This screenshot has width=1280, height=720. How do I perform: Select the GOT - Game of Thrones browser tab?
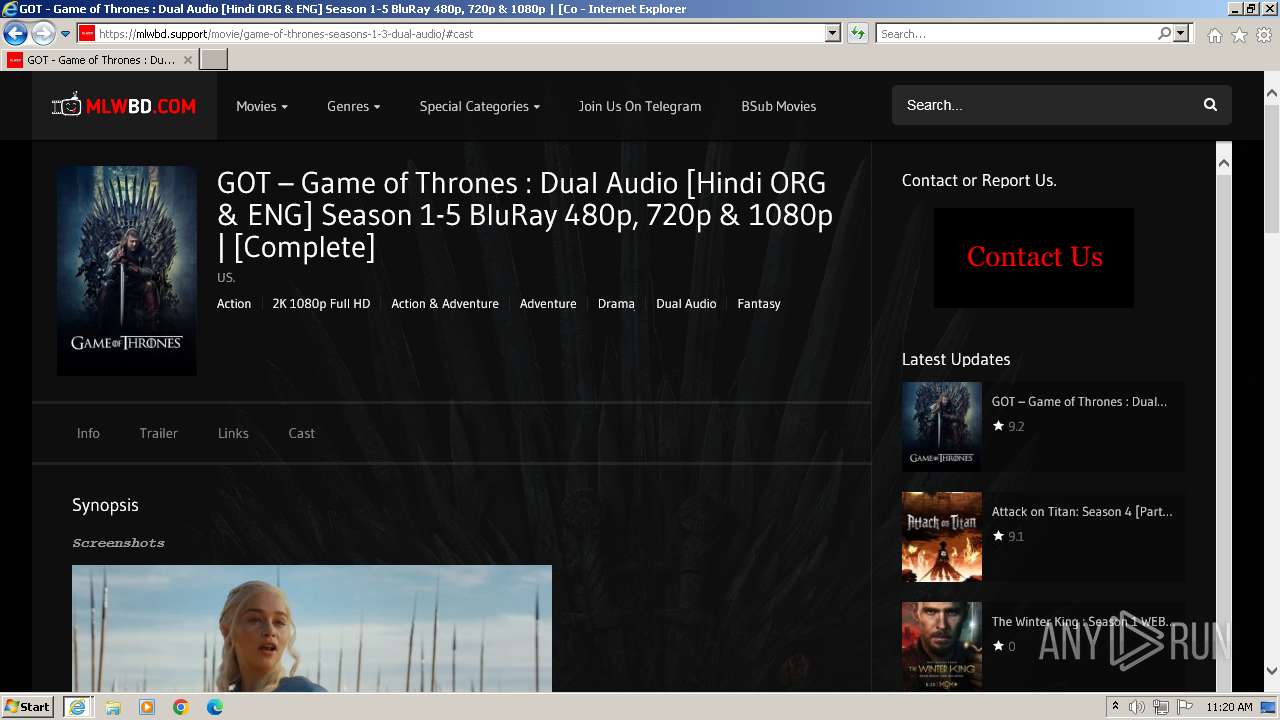click(99, 60)
